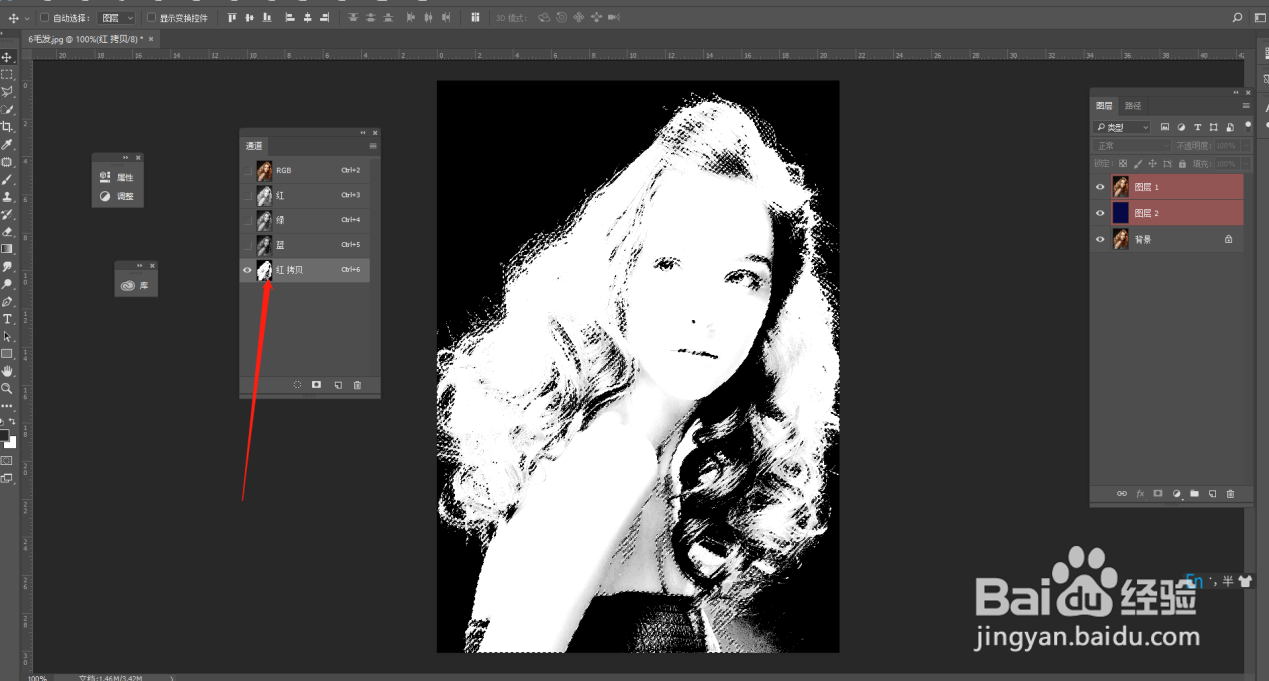Hide the 红 拷贝 channel visibility eye
This screenshot has height=681, width=1269.
(247, 270)
